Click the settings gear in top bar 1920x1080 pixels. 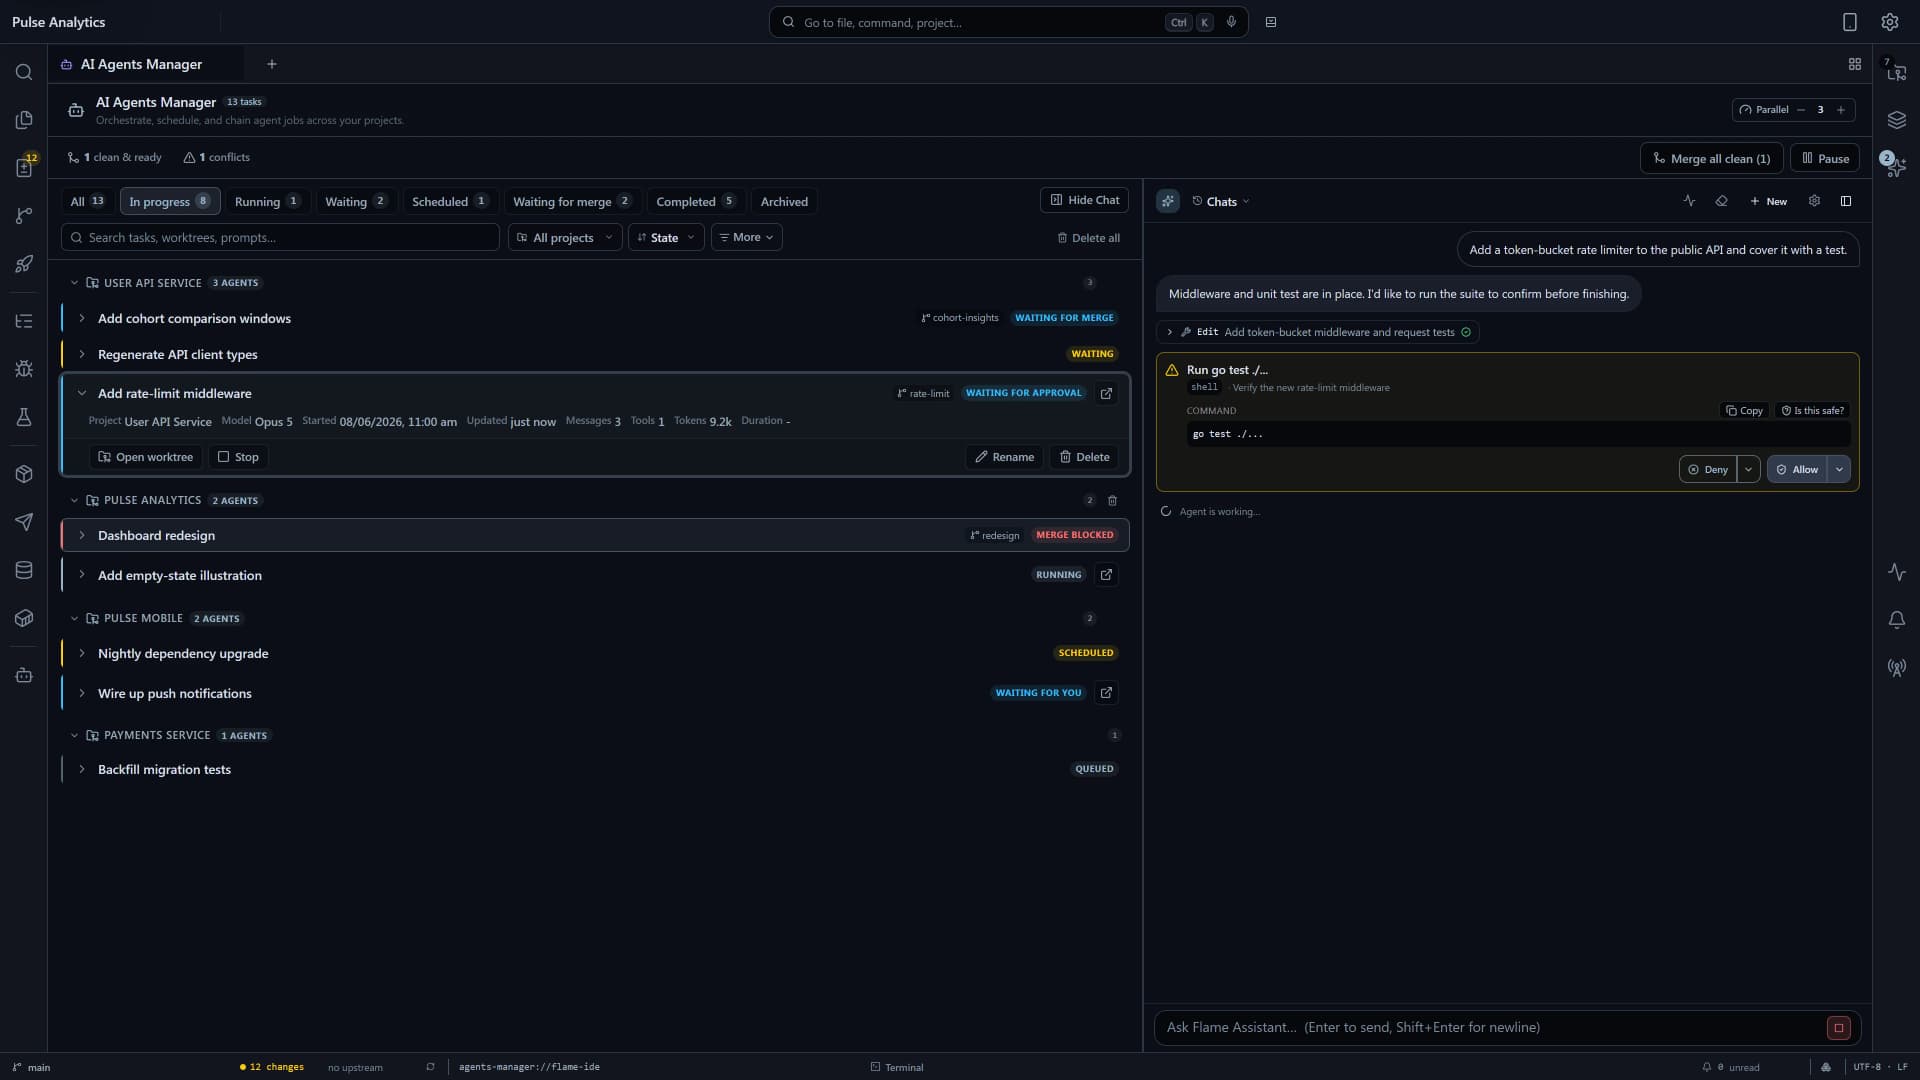[x=1889, y=22]
